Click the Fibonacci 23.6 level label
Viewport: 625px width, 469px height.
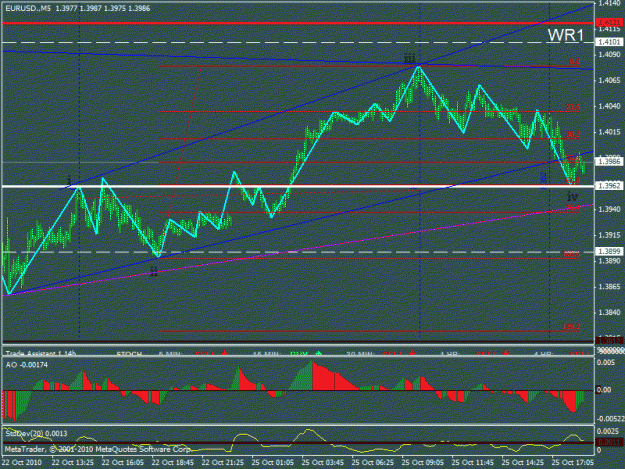tap(573, 107)
